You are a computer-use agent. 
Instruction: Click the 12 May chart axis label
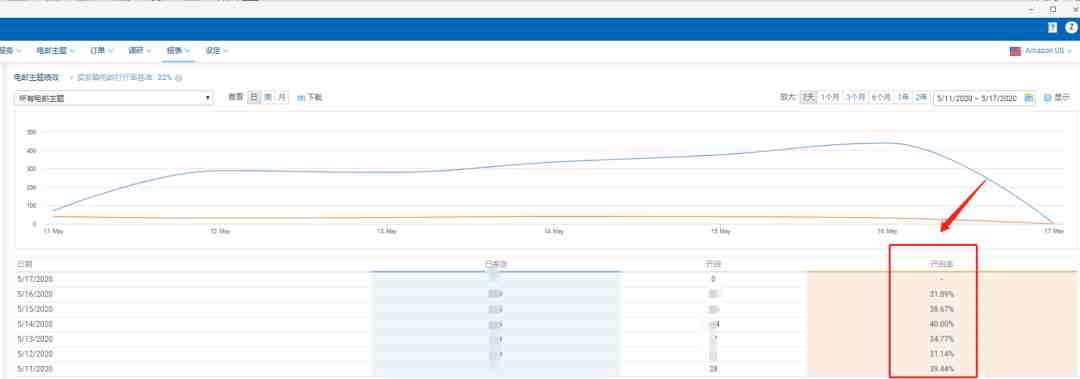pyautogui.click(x=220, y=232)
